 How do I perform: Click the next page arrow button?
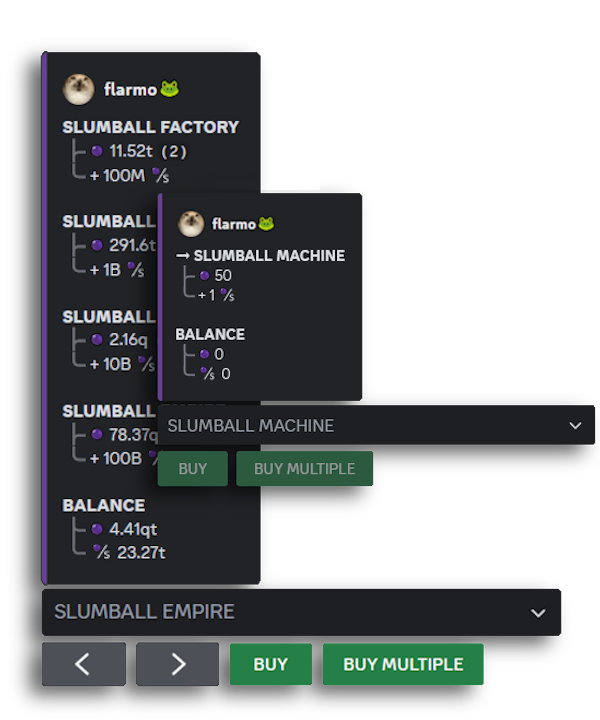pyautogui.click(x=177, y=664)
